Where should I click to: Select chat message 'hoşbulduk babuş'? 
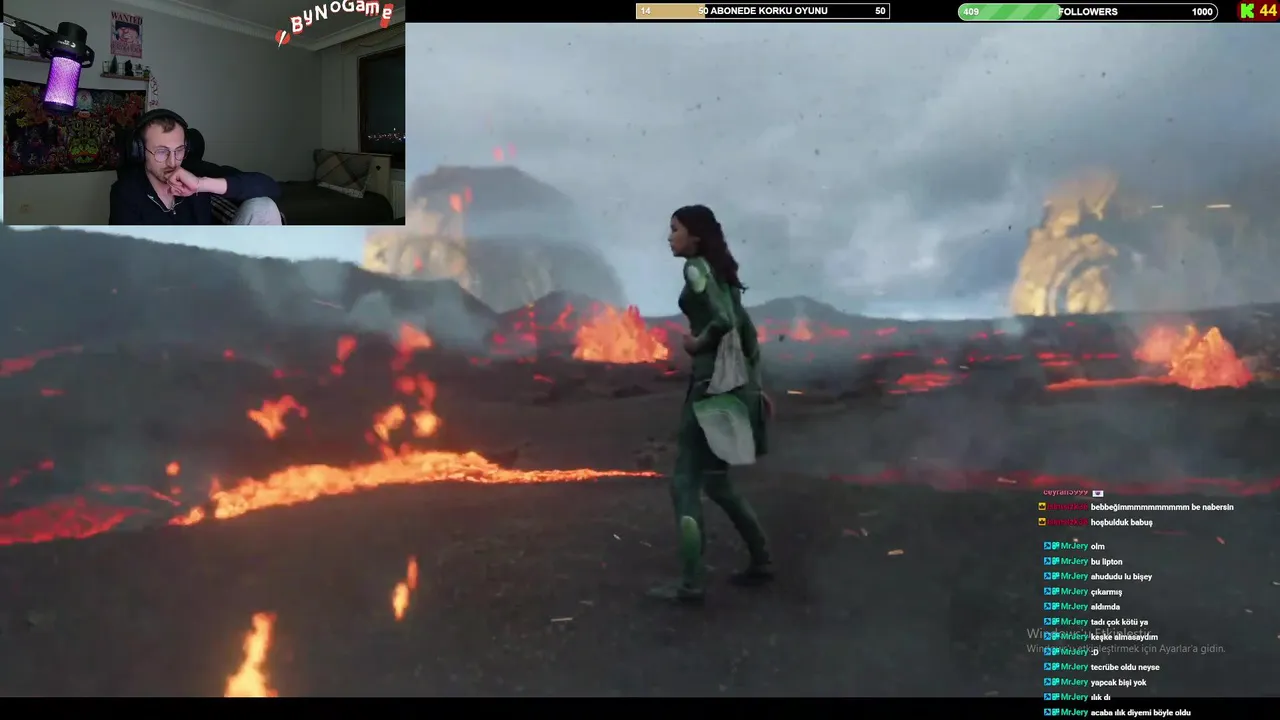tap(1121, 522)
